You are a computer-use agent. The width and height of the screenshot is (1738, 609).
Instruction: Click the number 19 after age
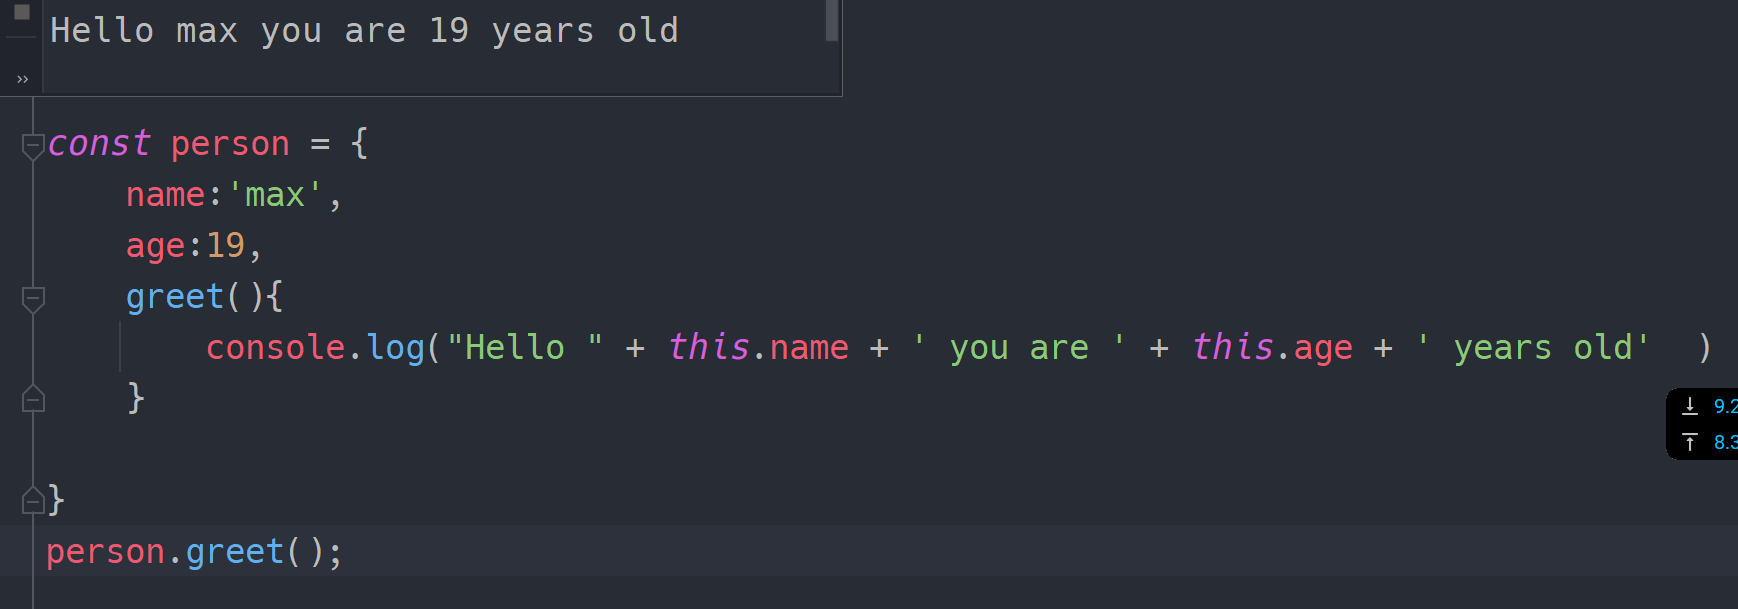point(225,246)
